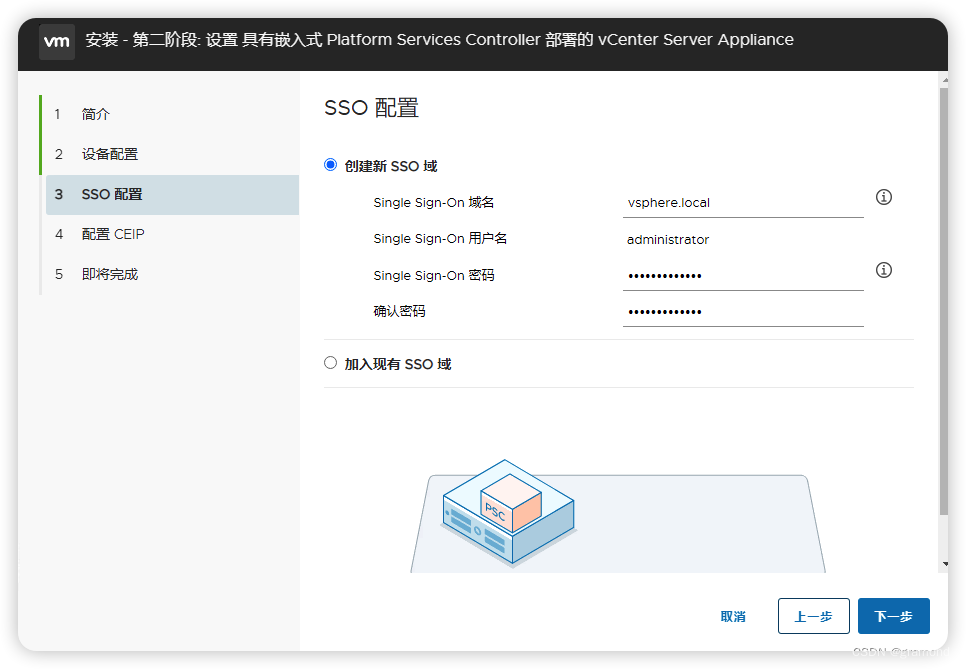Click the 下一步 next button
Image resolution: width=966 pixels, height=669 pixels.
point(893,616)
